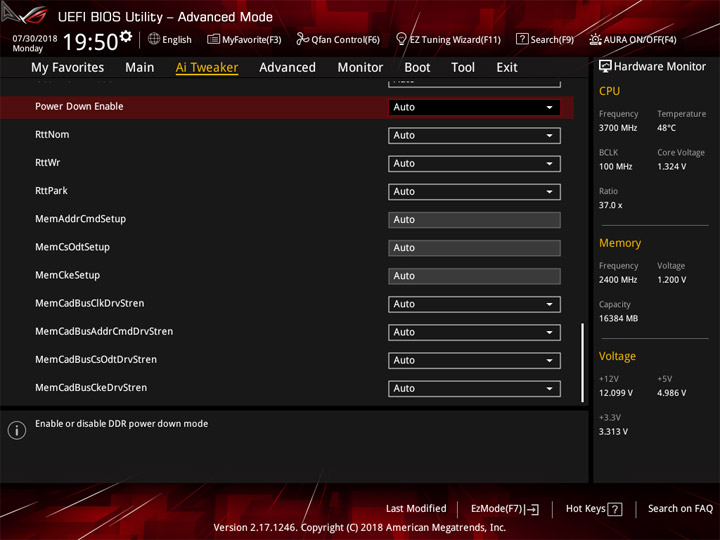The height and width of the screenshot is (540, 720).
Task: Click the info icon beside help text
Action: click(17, 430)
